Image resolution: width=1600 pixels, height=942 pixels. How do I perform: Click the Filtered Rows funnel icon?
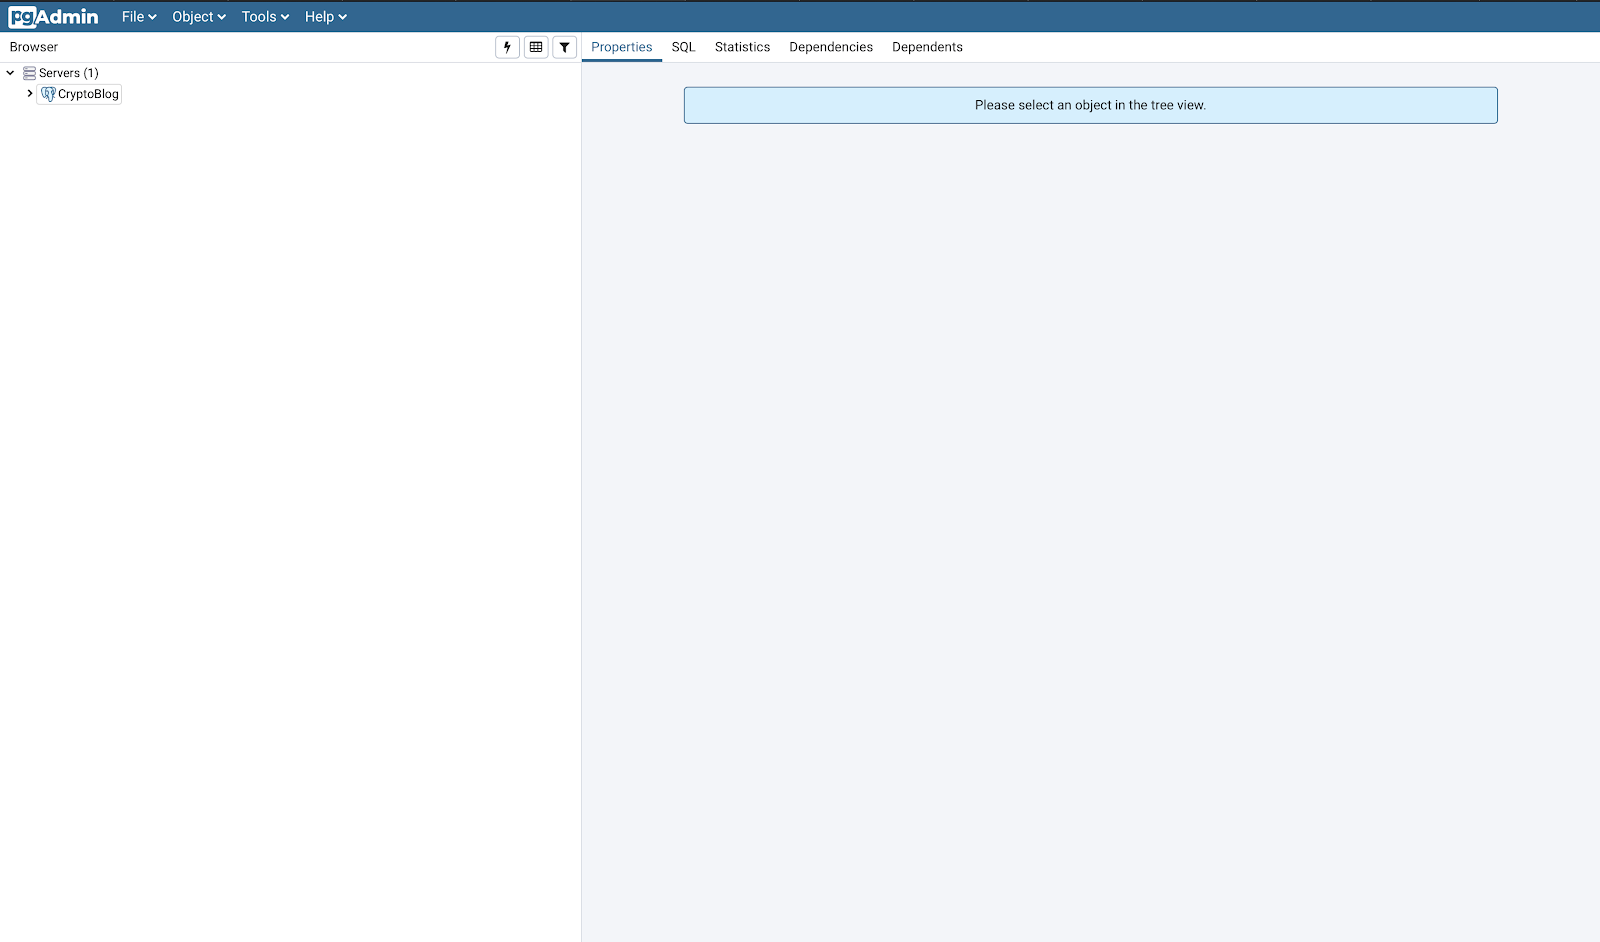point(565,47)
